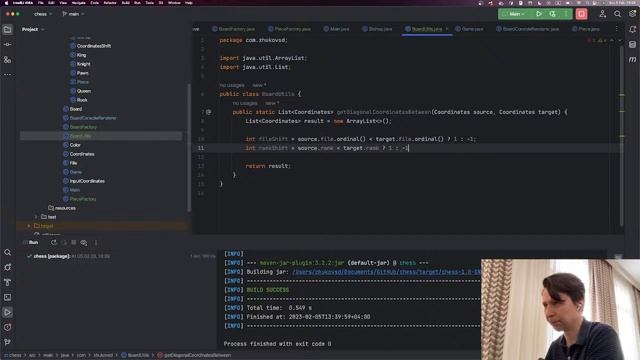640x360 pixels.
Task: Open the Commit tool window icon
Action: 7,44
